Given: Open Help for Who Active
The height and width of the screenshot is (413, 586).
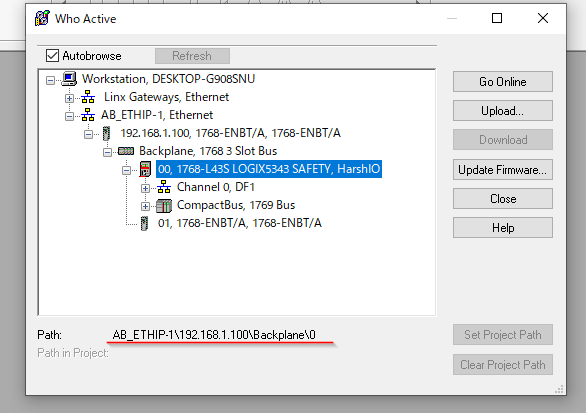Looking at the screenshot, I should pyautogui.click(x=503, y=228).
